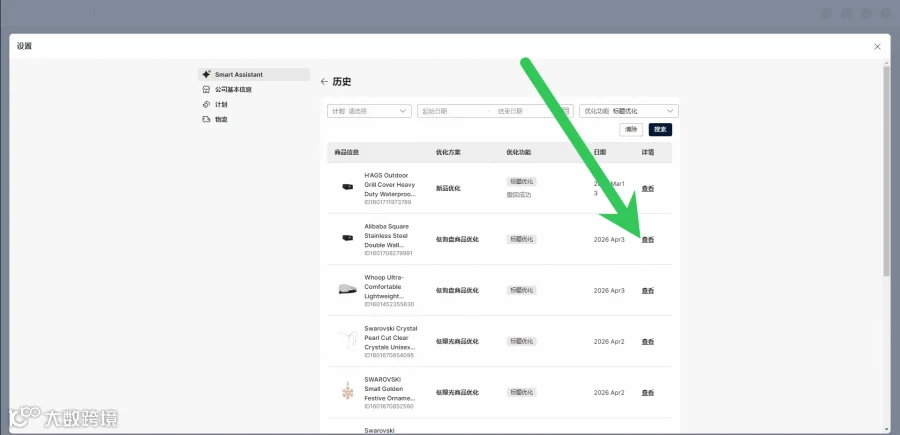Click the 起始日期 start date field
This screenshot has width=900, height=435.
(x=453, y=111)
